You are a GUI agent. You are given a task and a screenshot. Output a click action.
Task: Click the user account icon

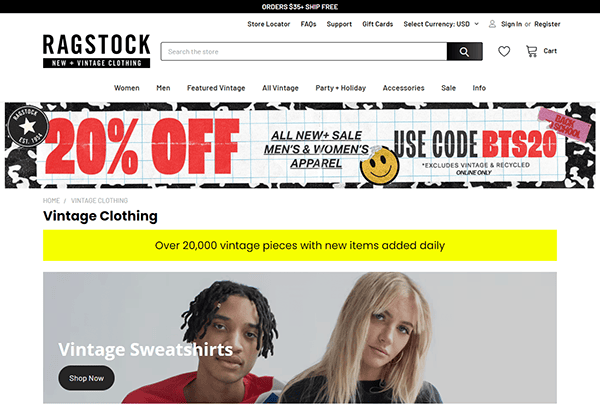(x=492, y=24)
